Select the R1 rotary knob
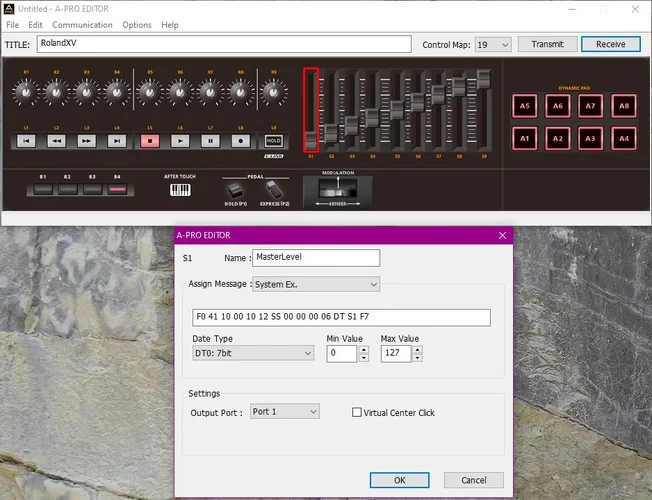The height and width of the screenshot is (500, 652). click(26, 92)
